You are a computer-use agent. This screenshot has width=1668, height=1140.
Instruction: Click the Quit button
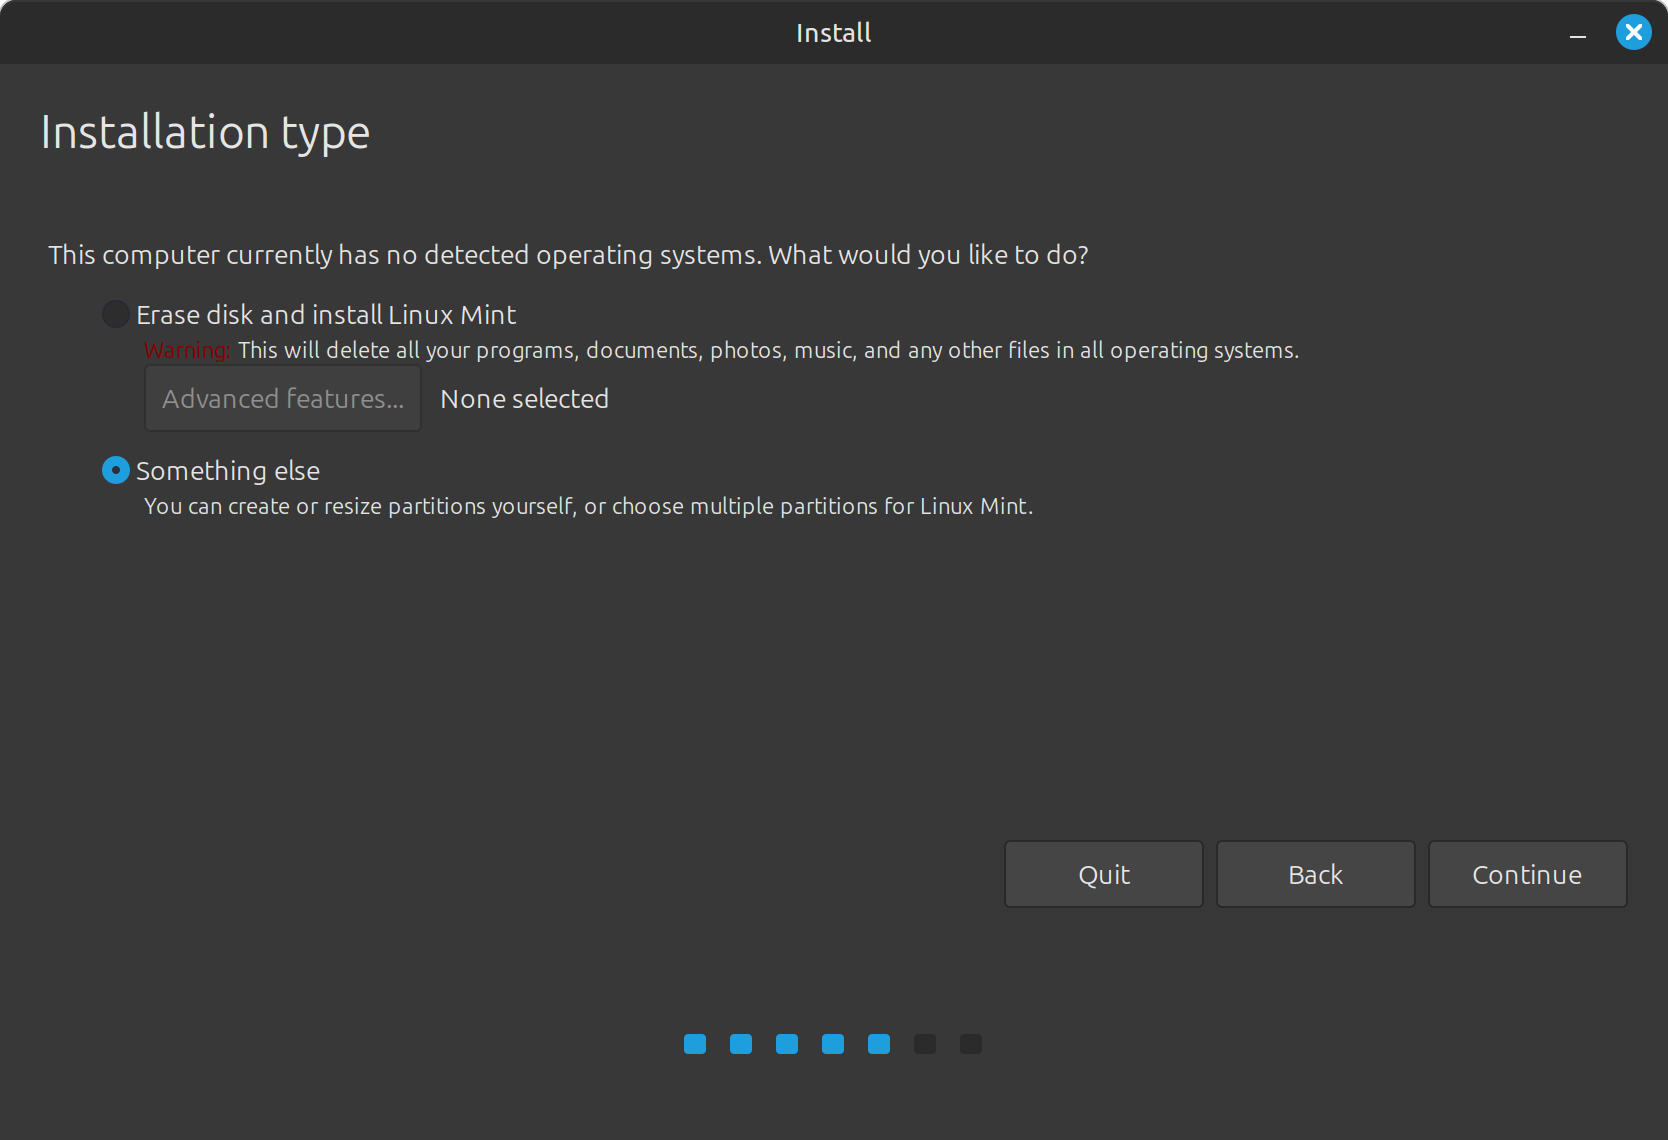(x=1104, y=874)
